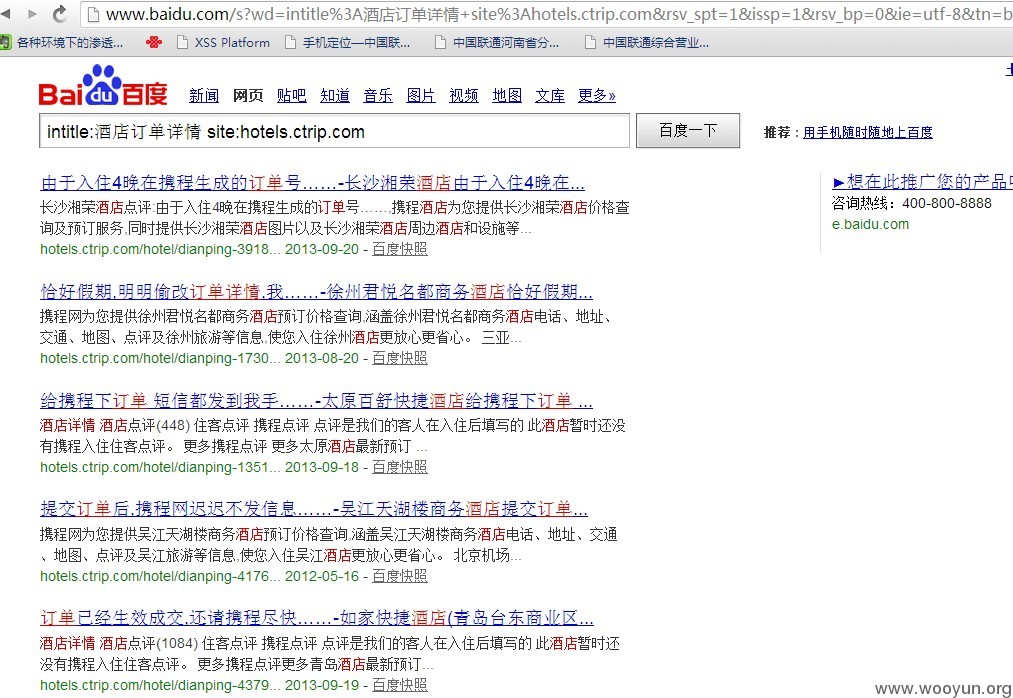Viewport: 1013px width, 698px height.
Task: Click URL hotels.ctrip.com/hotel/dianping-4176
Action: pos(160,576)
